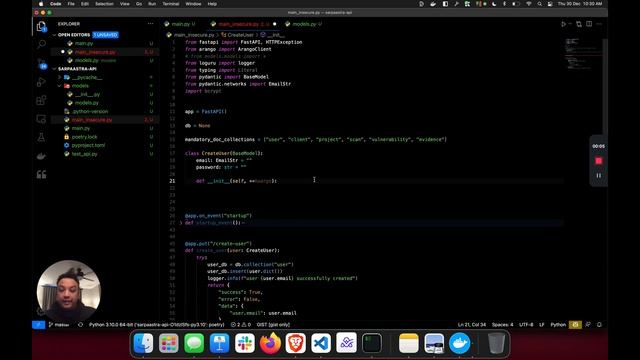Image resolution: width=640 pixels, height=360 pixels.
Task: Change the UTF-8 file encoding
Action: (526, 325)
